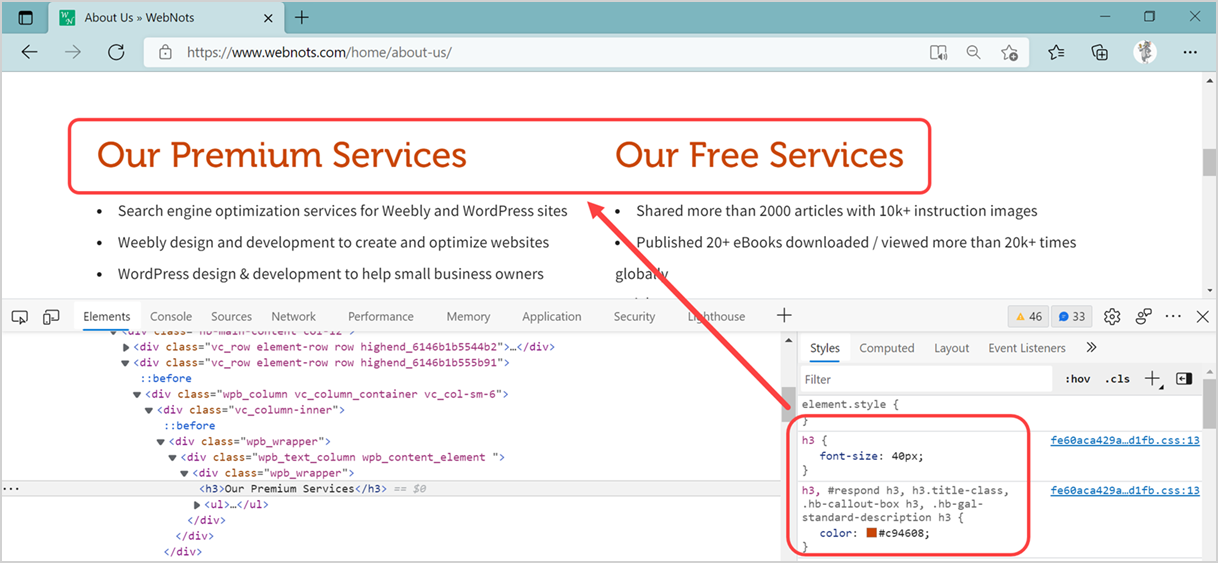Click the inspect element picker icon
The image size is (1218, 563).
[19, 317]
